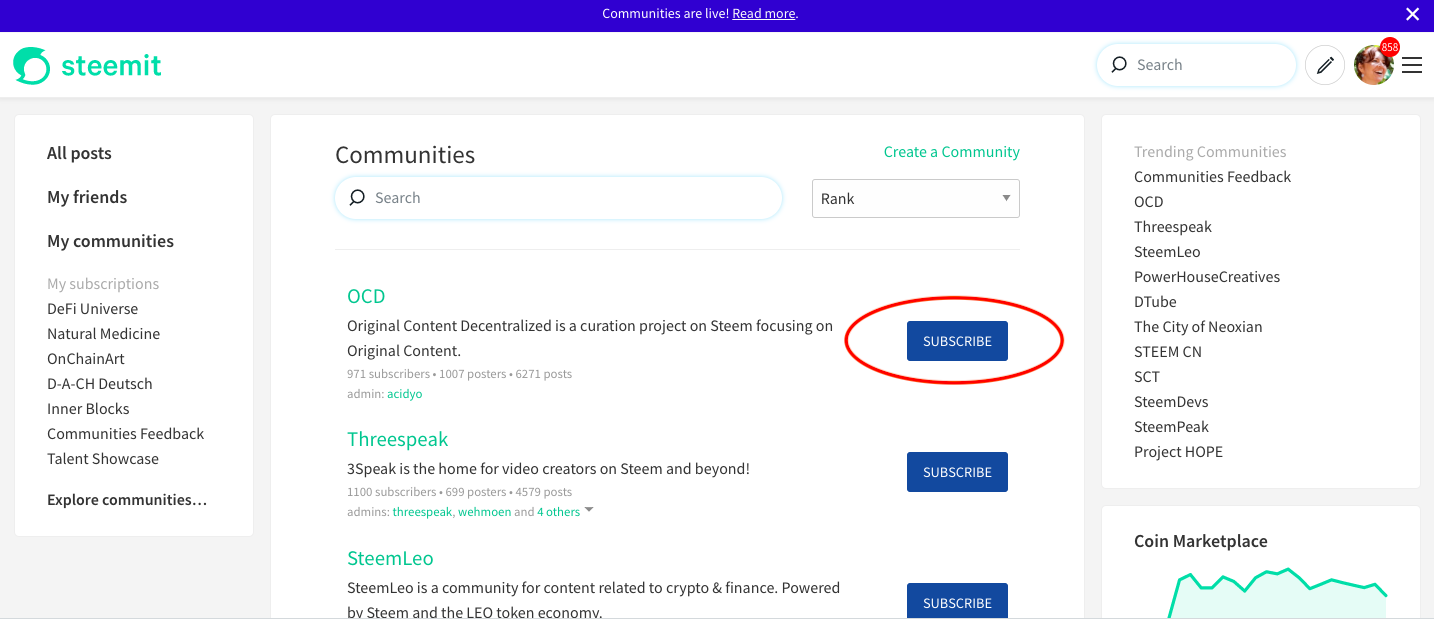Open OnChainArt subscription
This screenshot has height=621, width=1434.
click(x=86, y=359)
